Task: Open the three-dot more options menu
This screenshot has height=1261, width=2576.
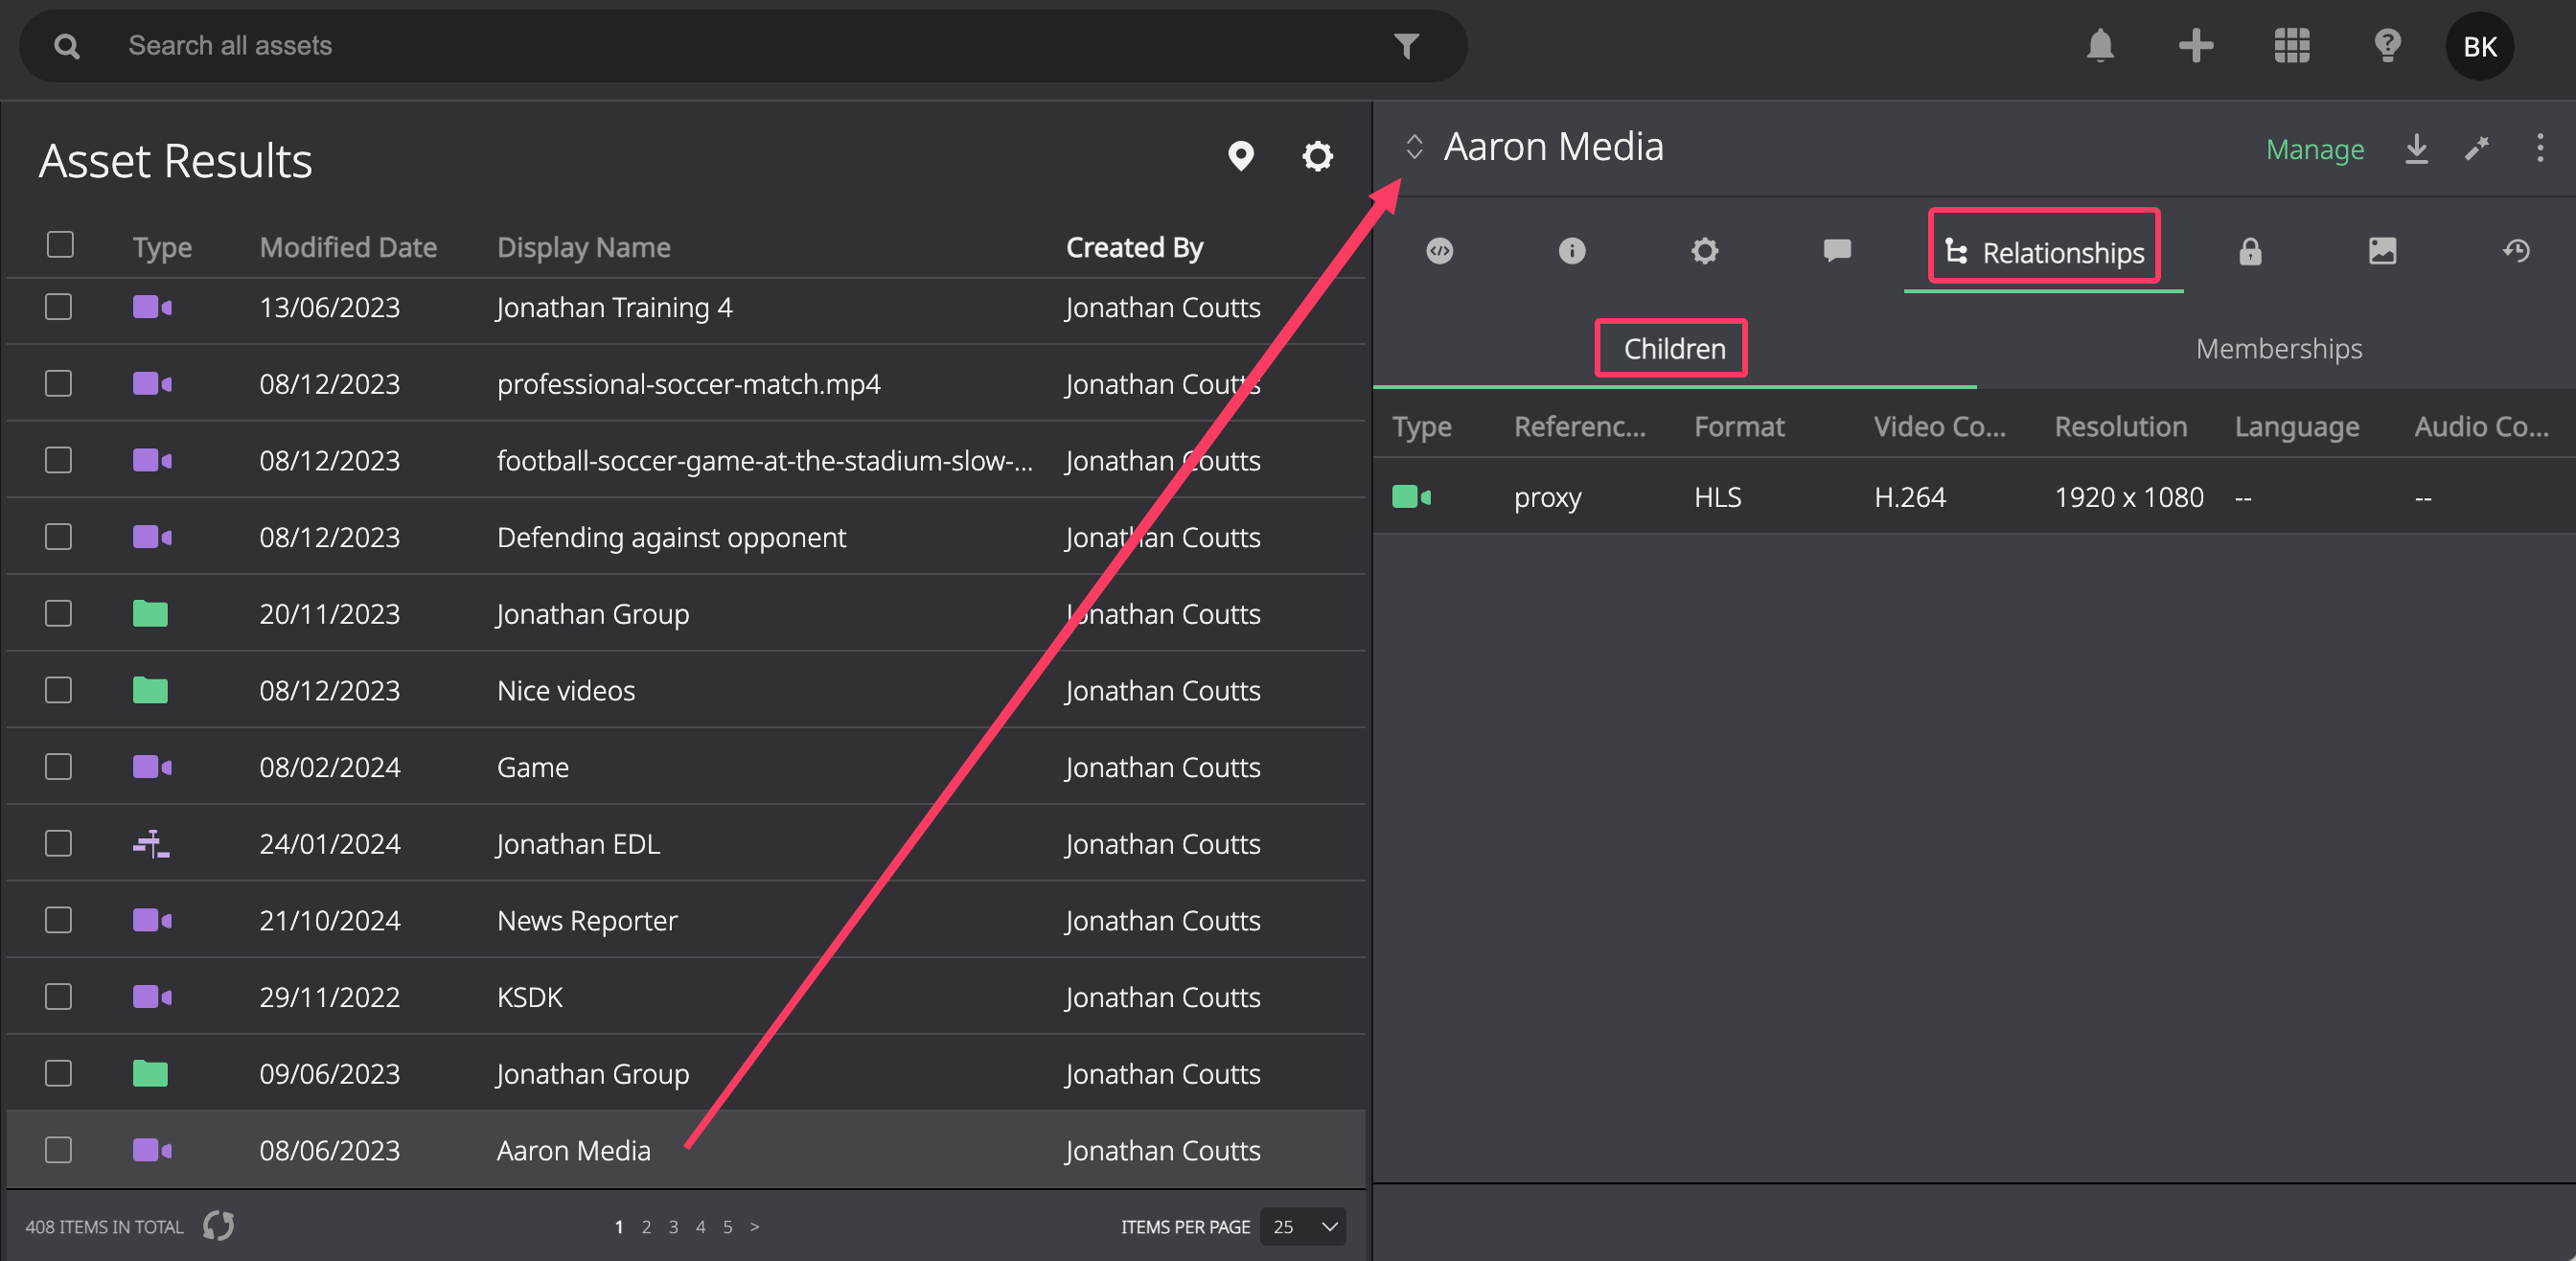Action: tap(2540, 149)
